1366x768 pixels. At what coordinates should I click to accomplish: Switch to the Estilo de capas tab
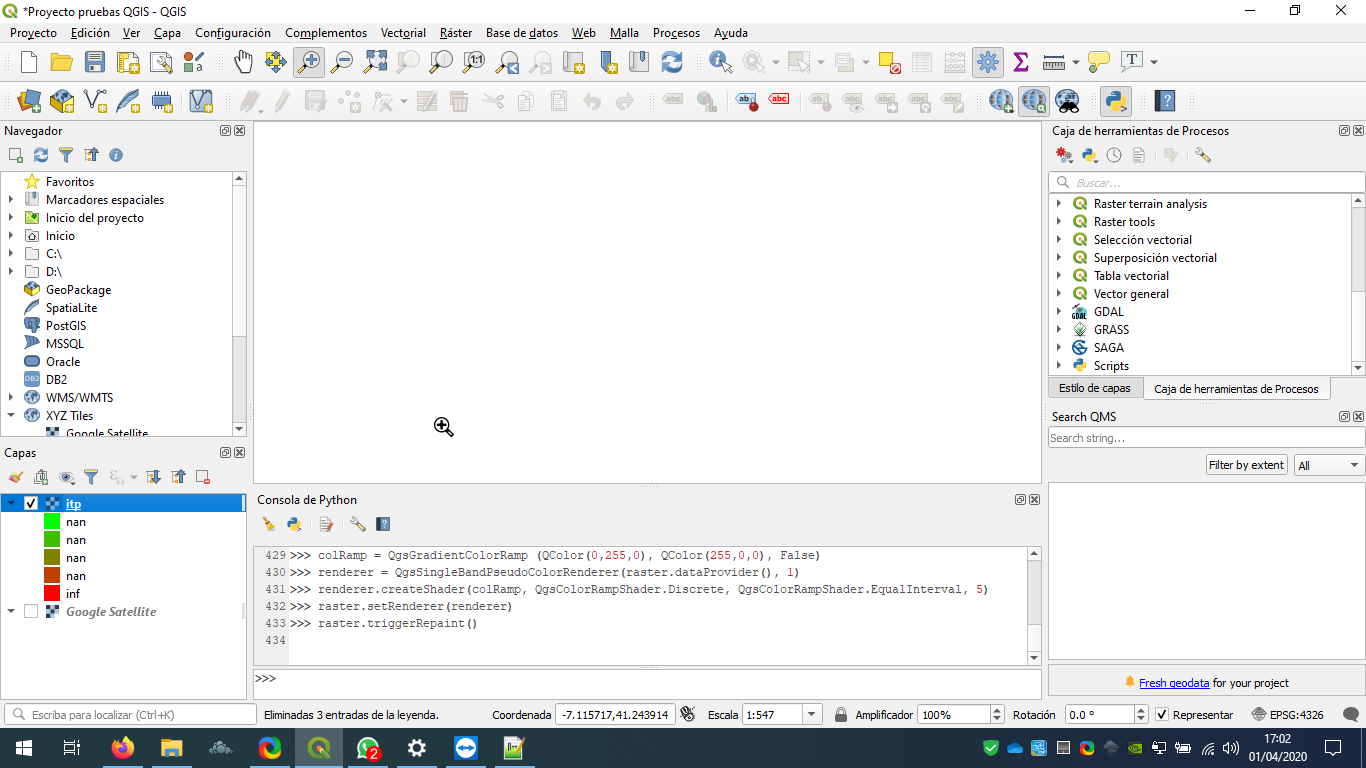[x=1095, y=388]
